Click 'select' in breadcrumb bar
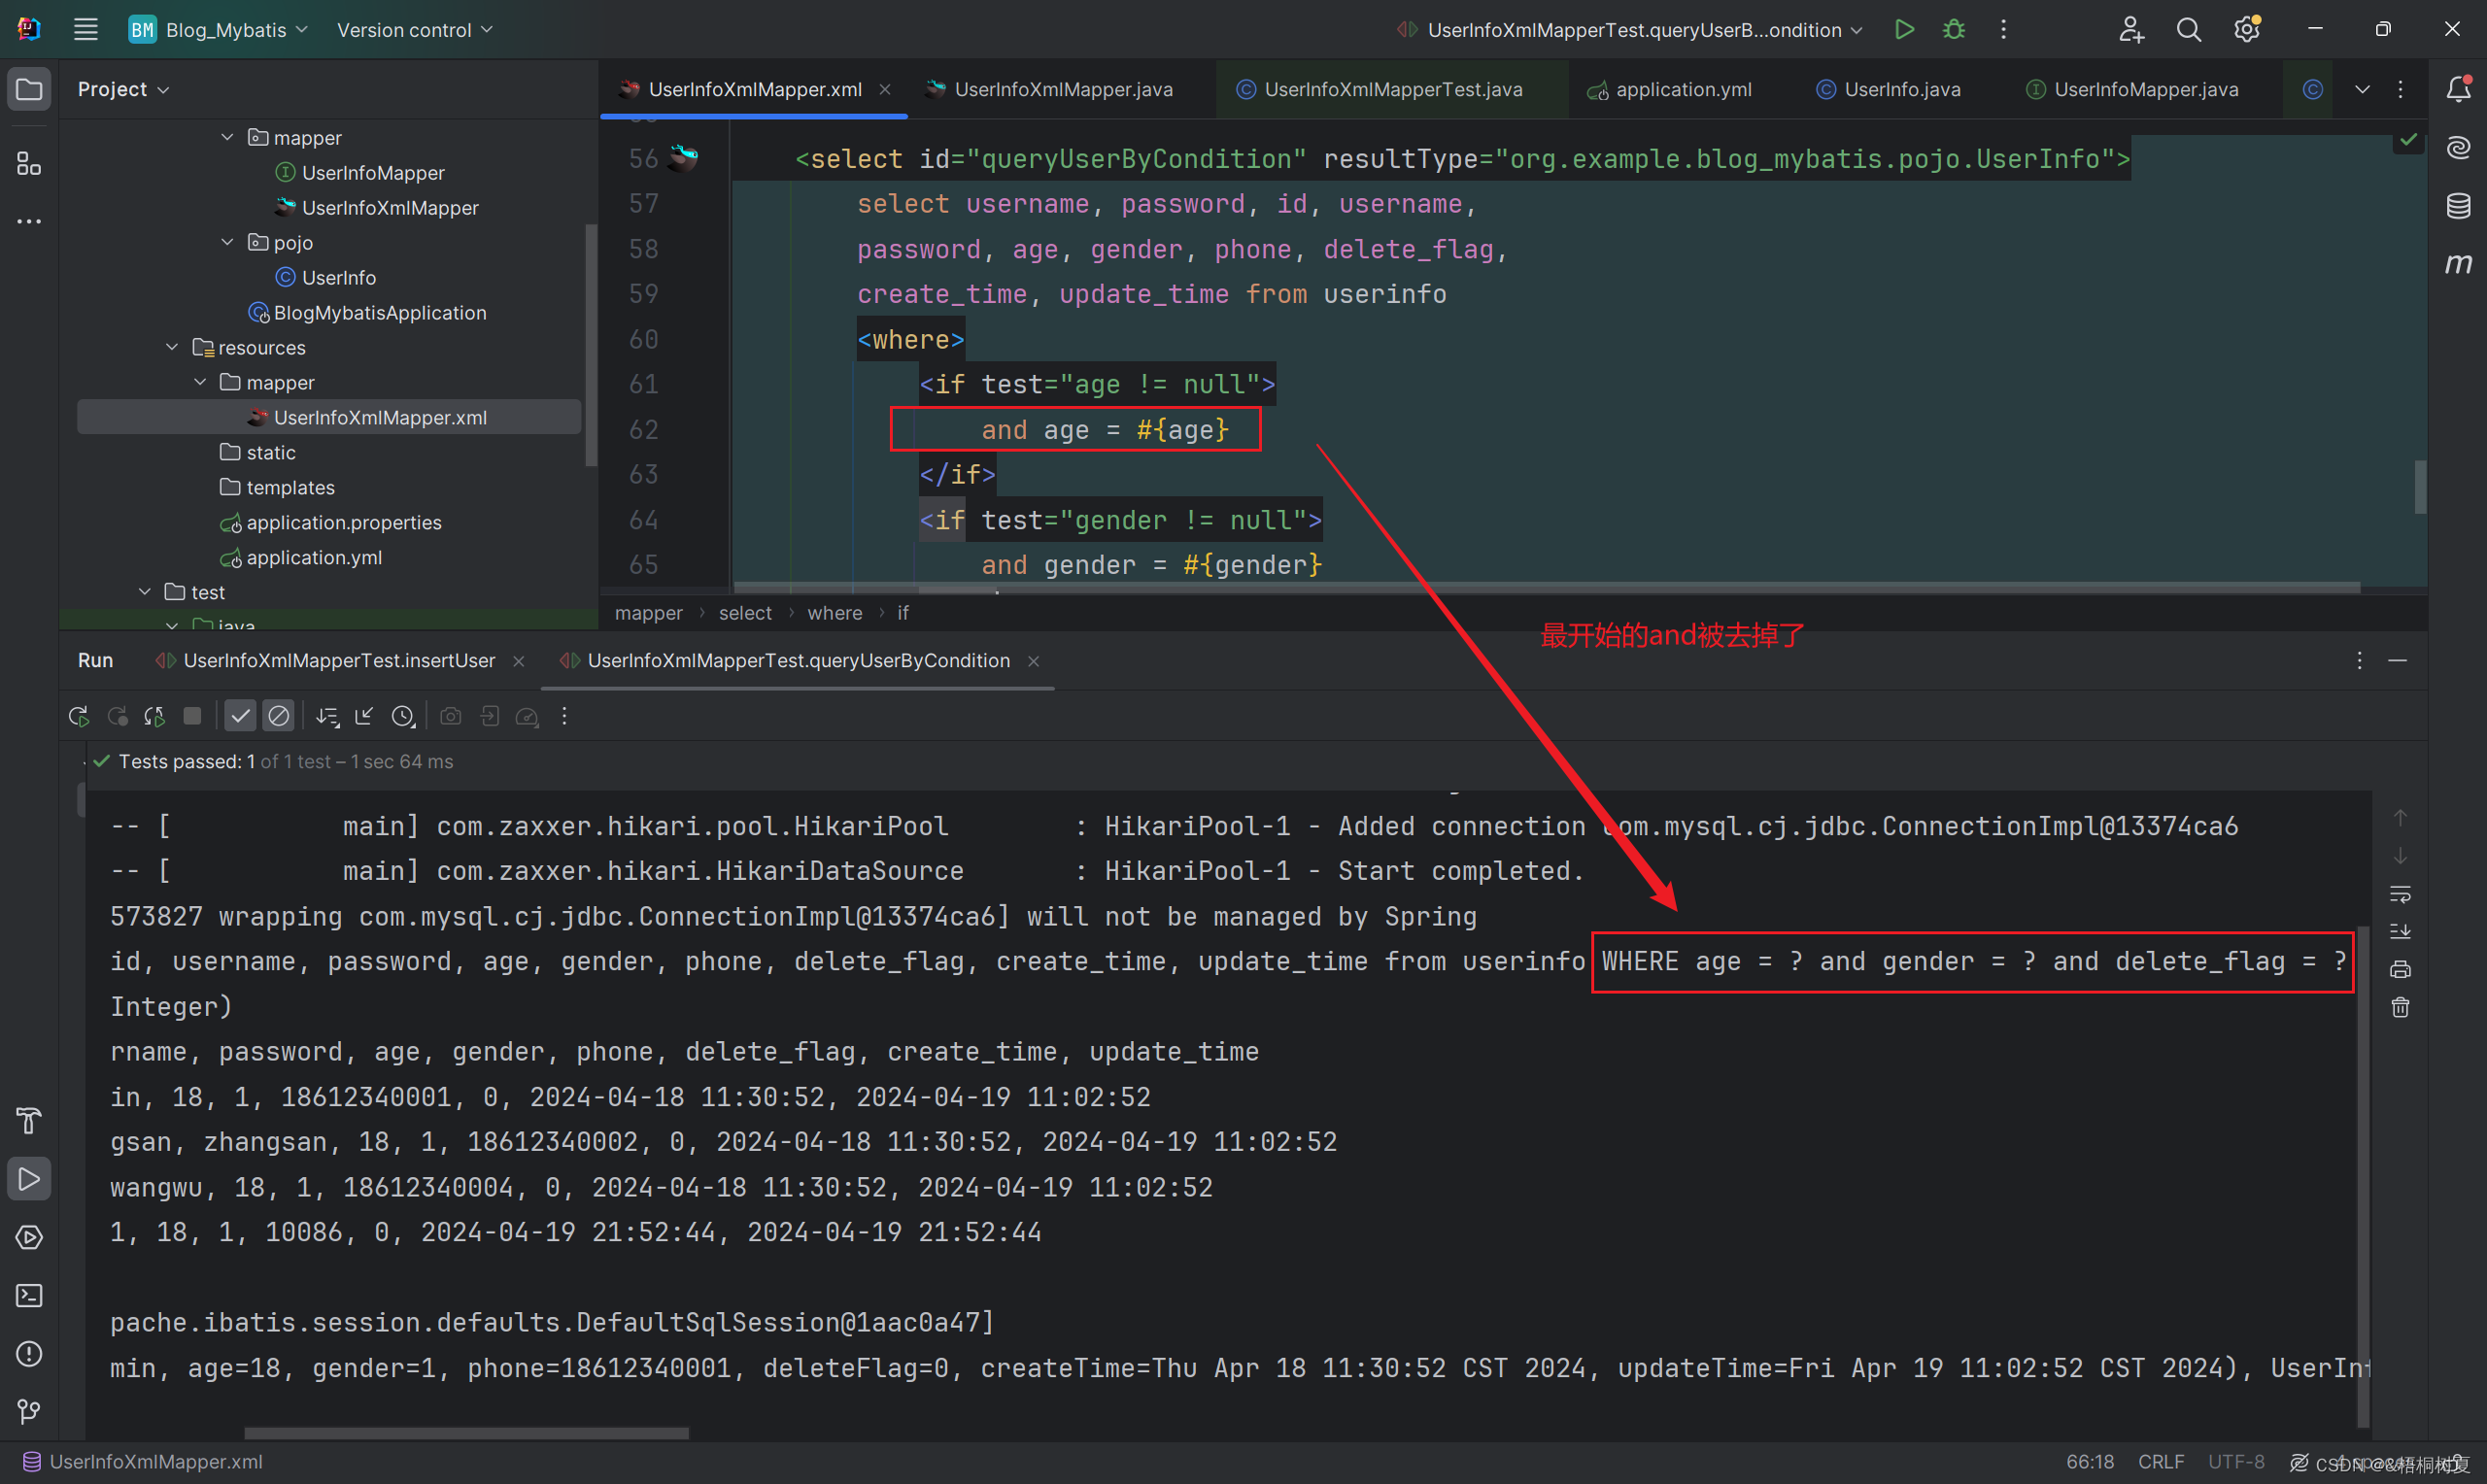The width and height of the screenshot is (2487, 1484). point(745,613)
